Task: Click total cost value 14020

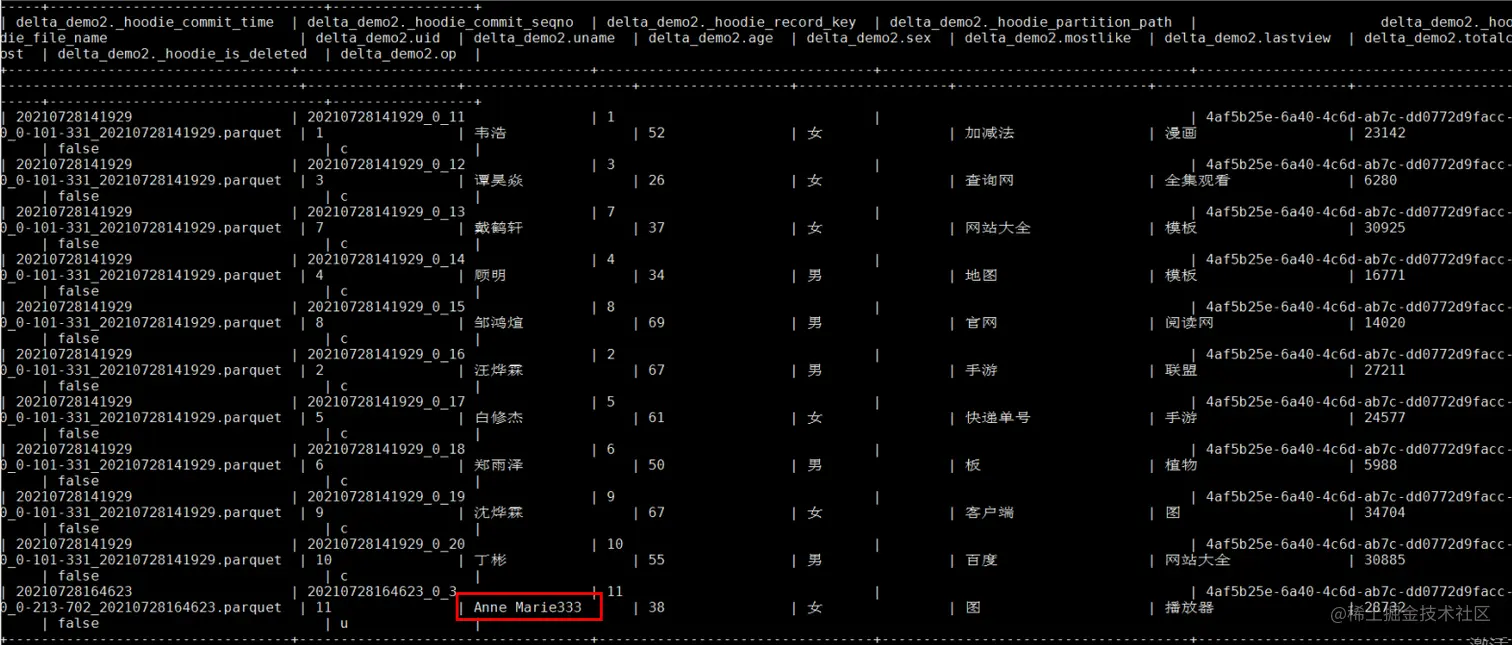Action: [1385, 323]
